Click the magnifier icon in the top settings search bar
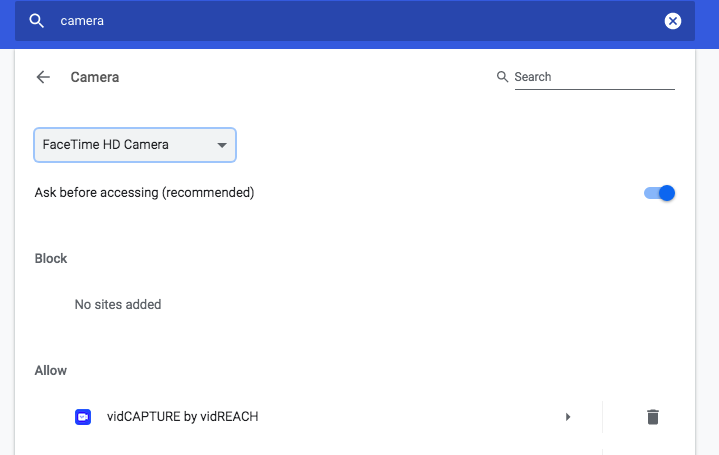The image size is (719, 455). 37,21
